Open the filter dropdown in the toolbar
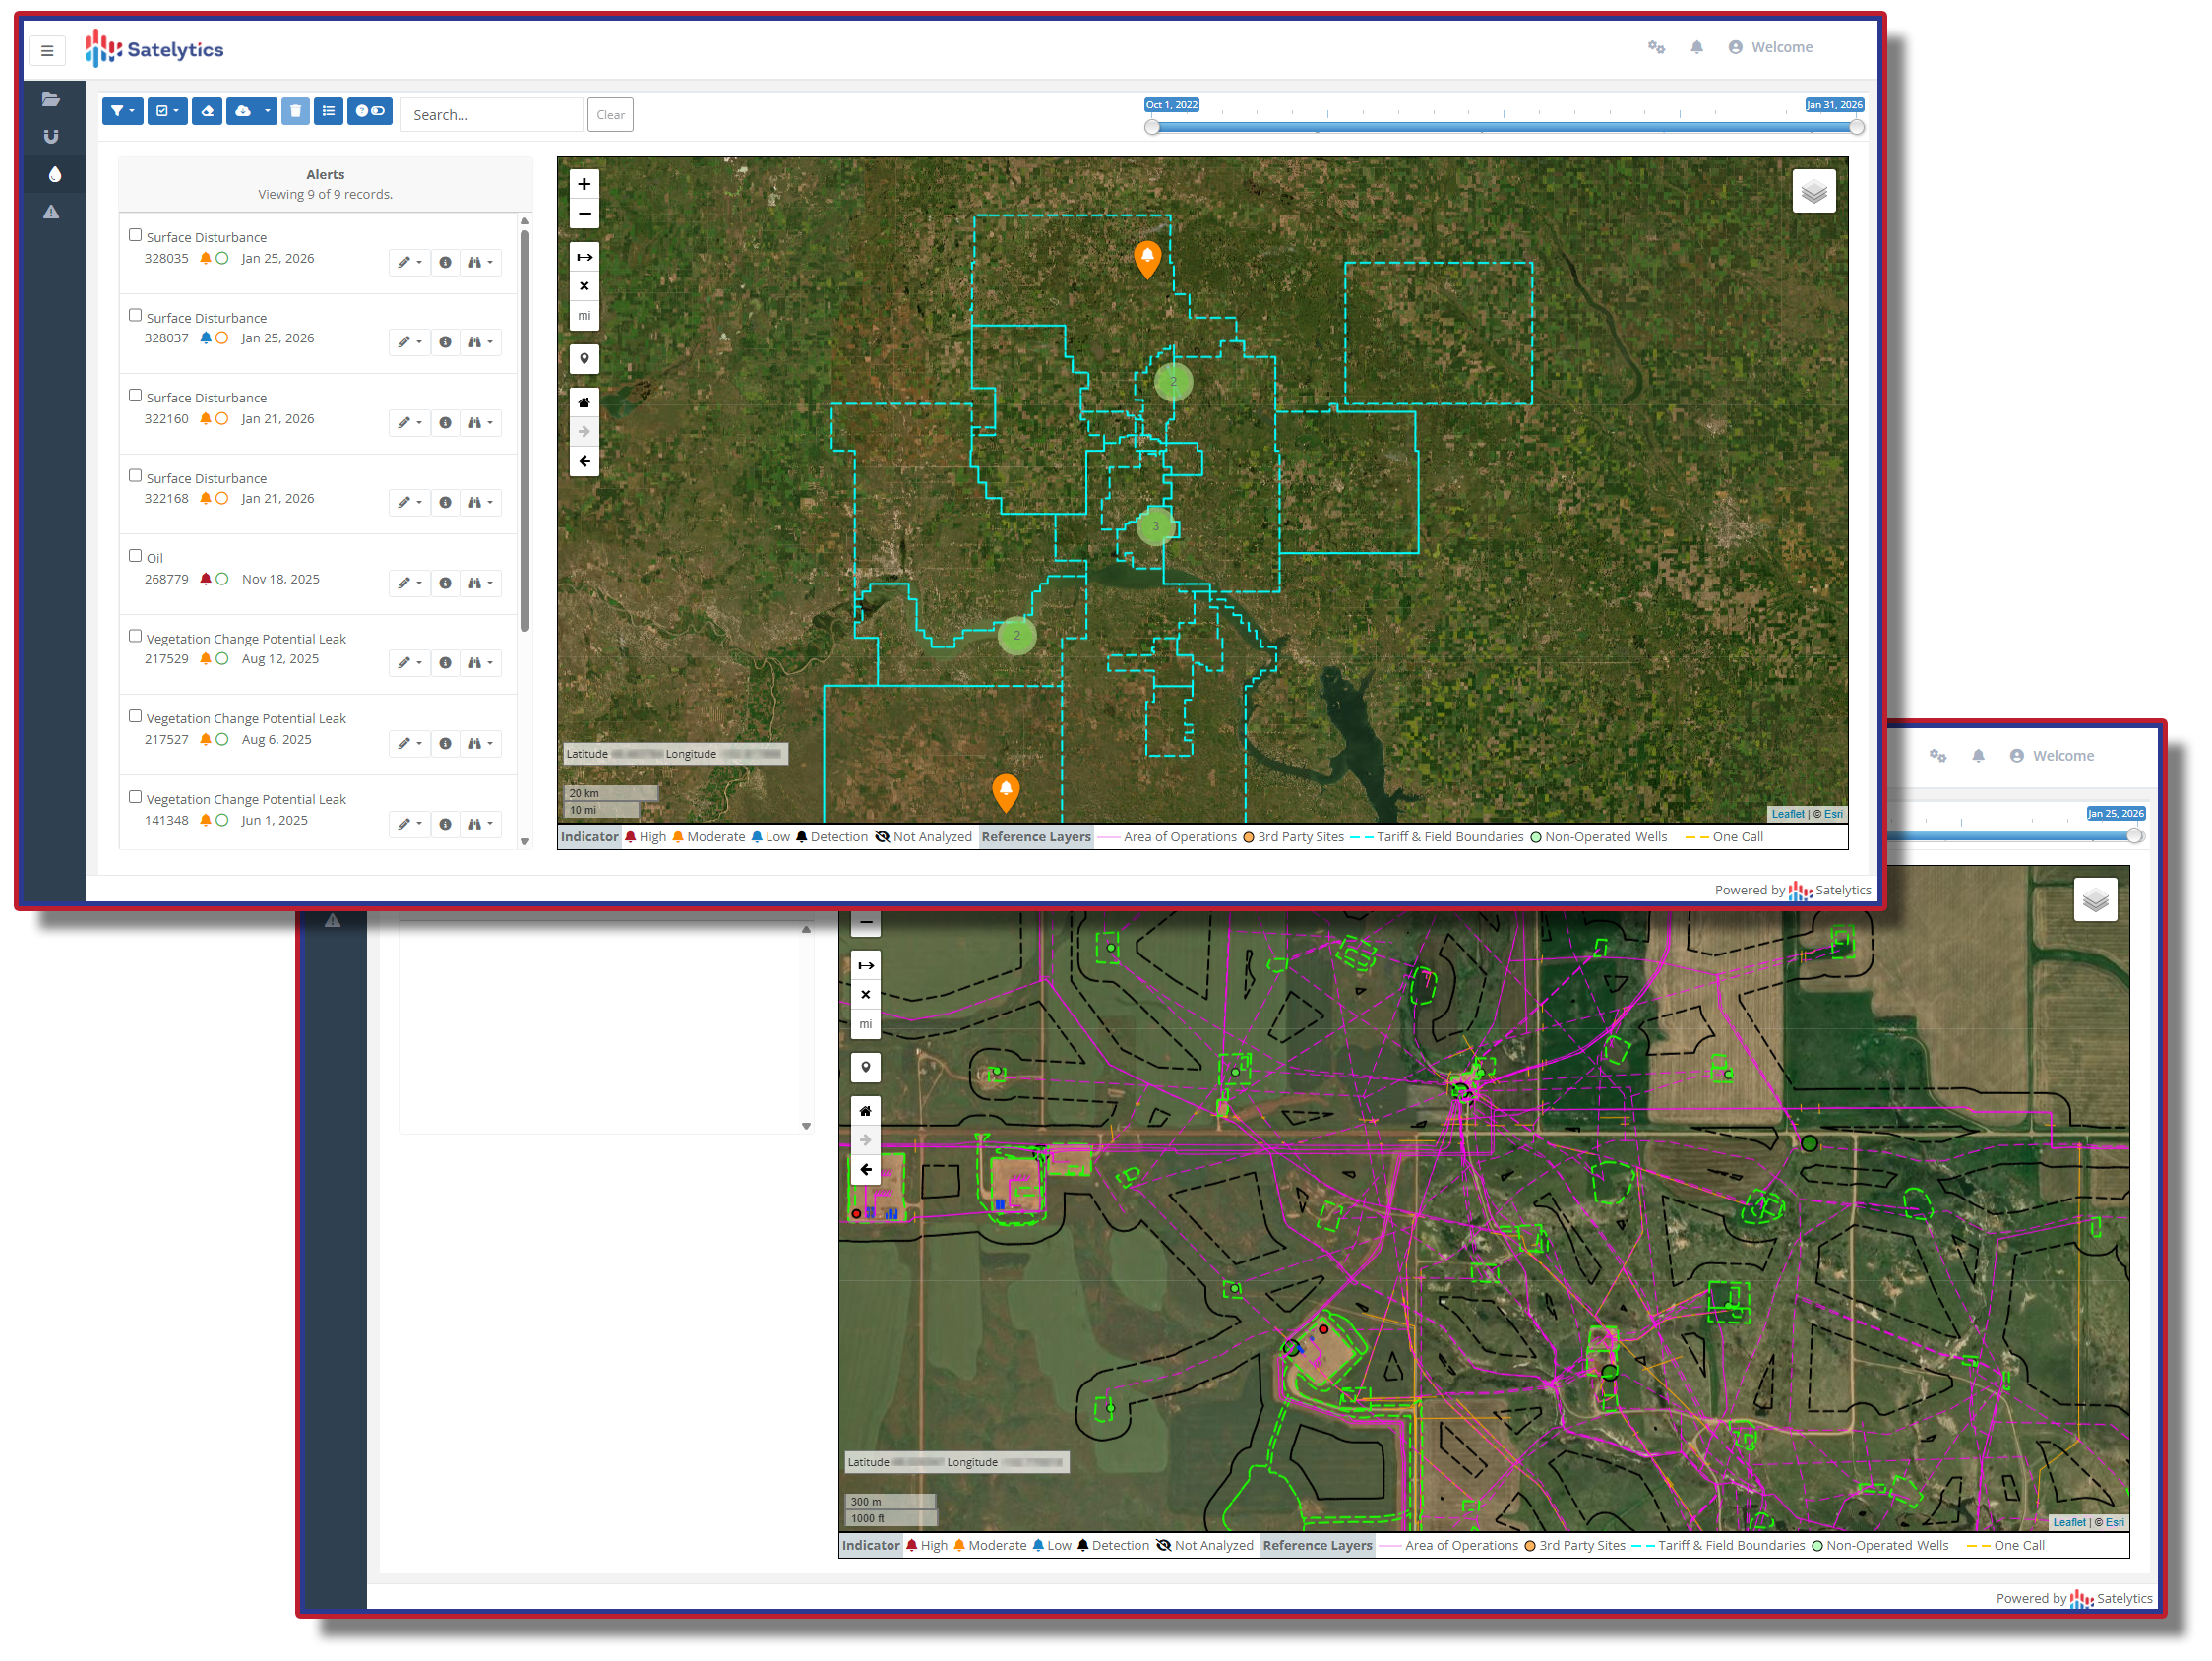Screen dimensions: 2212x1661 point(122,111)
